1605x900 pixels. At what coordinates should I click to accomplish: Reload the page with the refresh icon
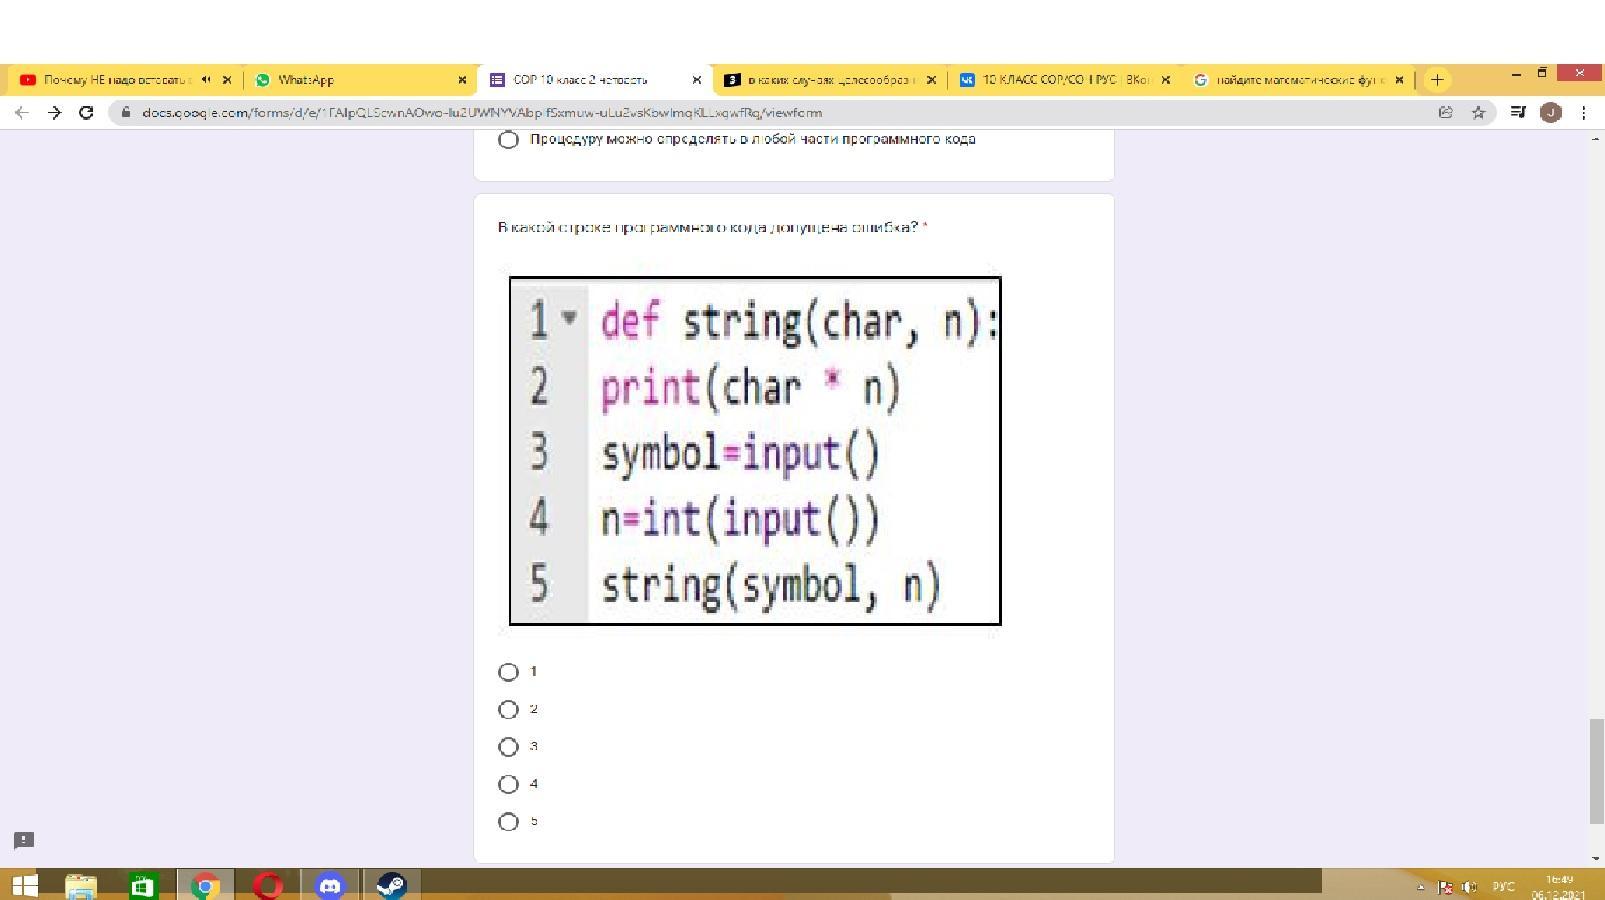click(x=86, y=113)
